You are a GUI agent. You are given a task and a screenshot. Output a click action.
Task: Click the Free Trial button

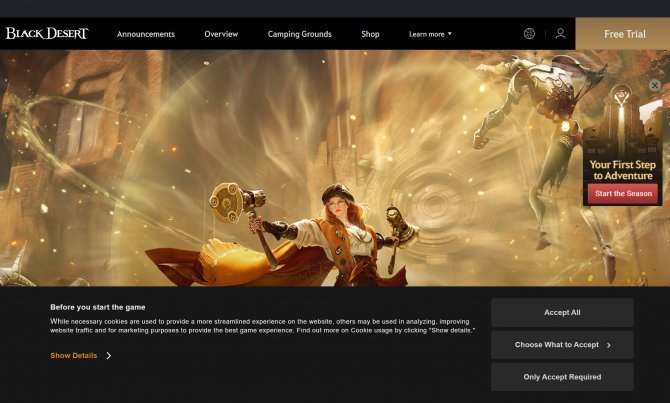623,34
